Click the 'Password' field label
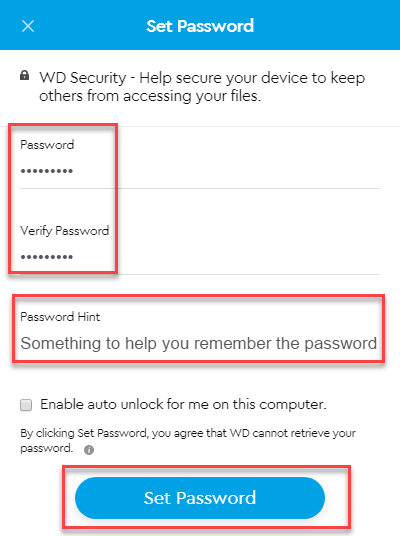The height and width of the screenshot is (536, 400). tap(47, 145)
